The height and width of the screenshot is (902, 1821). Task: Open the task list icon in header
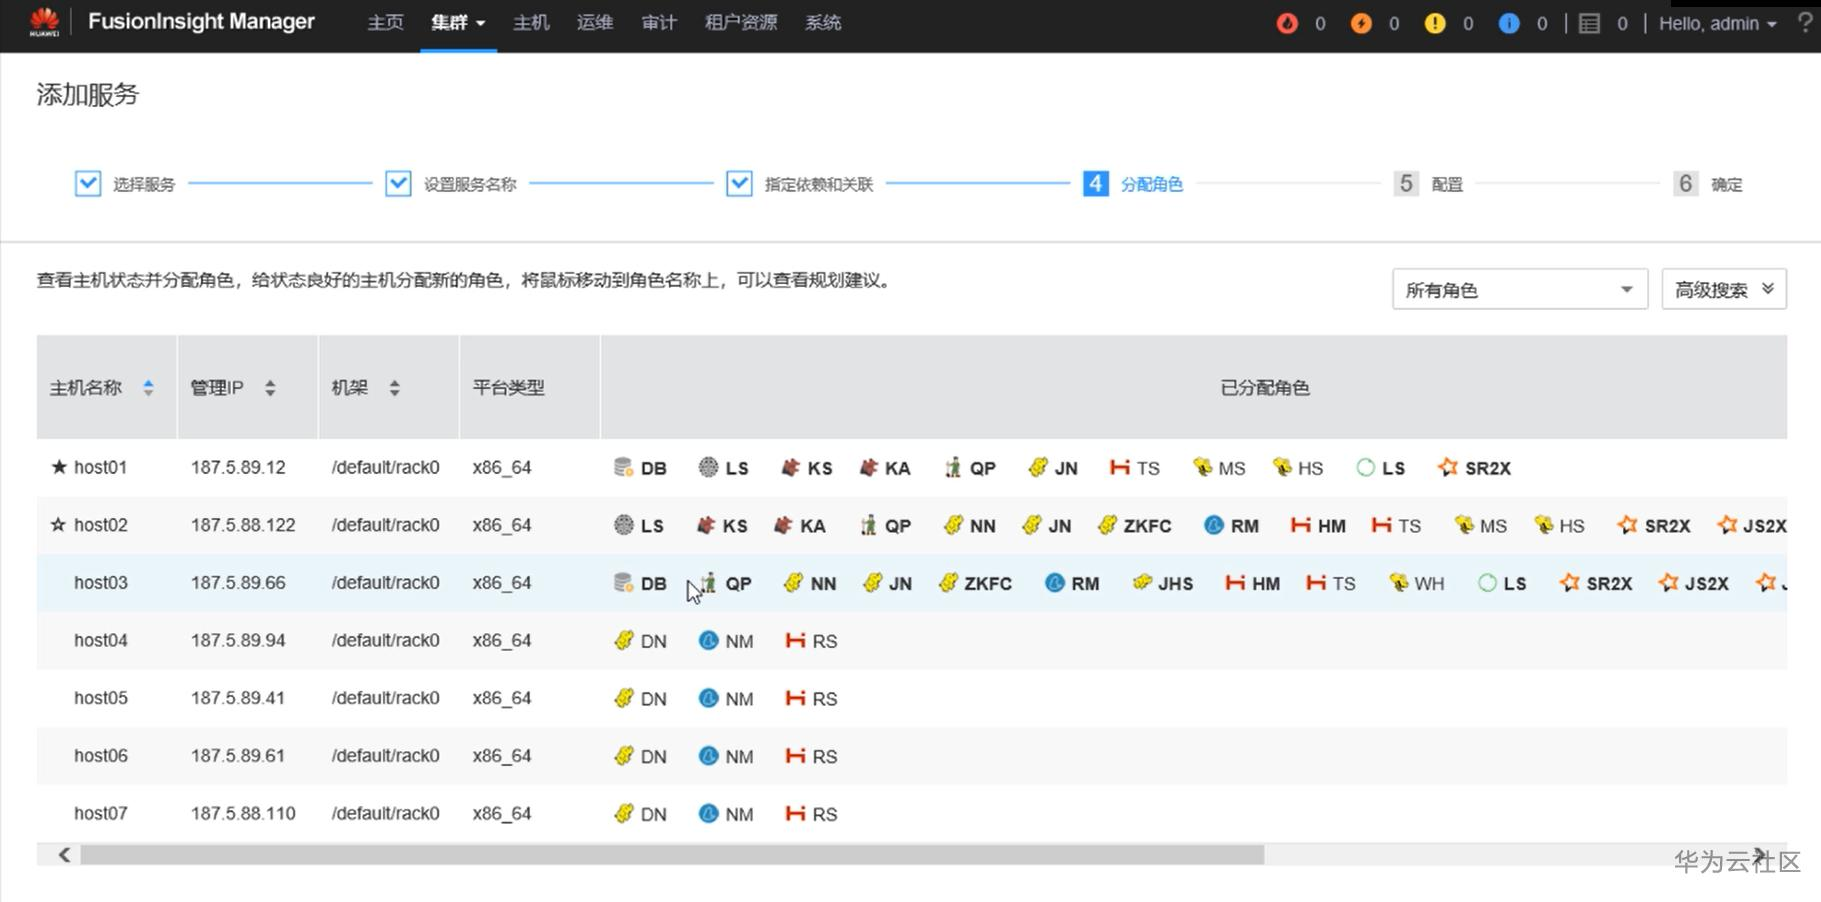[x=1589, y=23]
